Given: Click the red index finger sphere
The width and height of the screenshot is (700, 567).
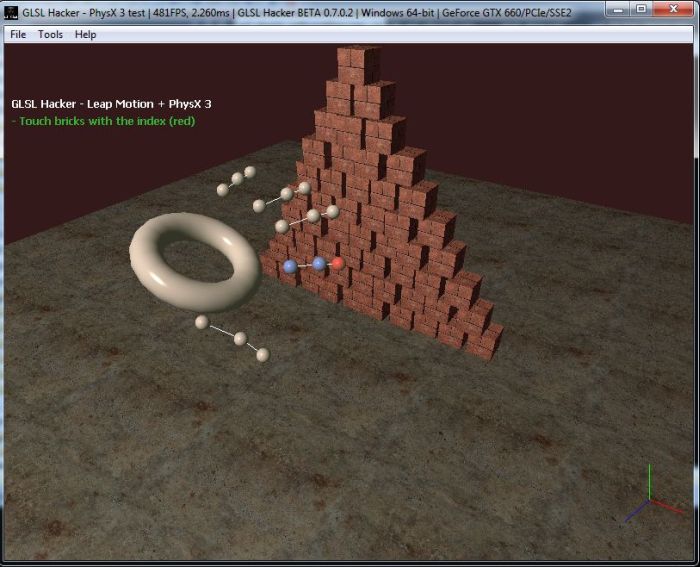Looking at the screenshot, I should [x=338, y=263].
